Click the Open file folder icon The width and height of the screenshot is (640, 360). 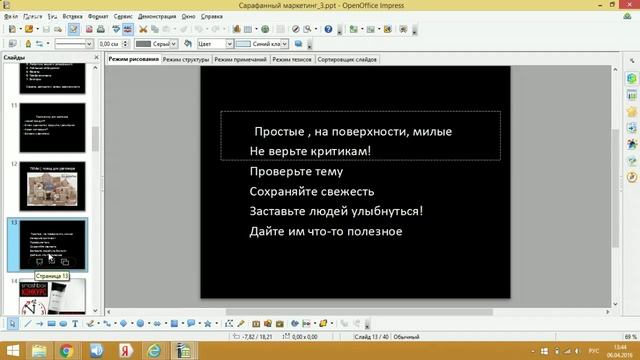(x=29, y=29)
